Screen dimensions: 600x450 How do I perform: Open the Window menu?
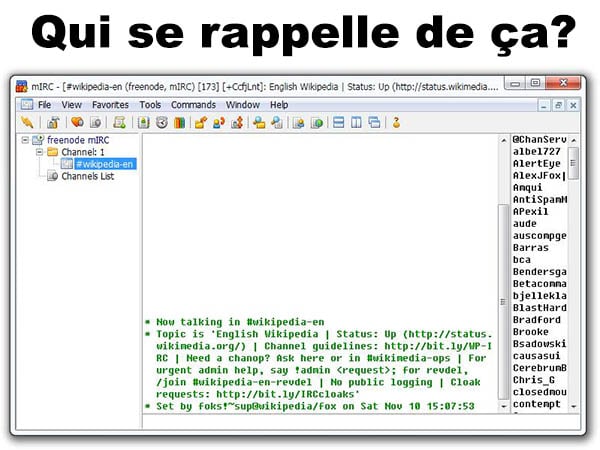click(x=243, y=104)
